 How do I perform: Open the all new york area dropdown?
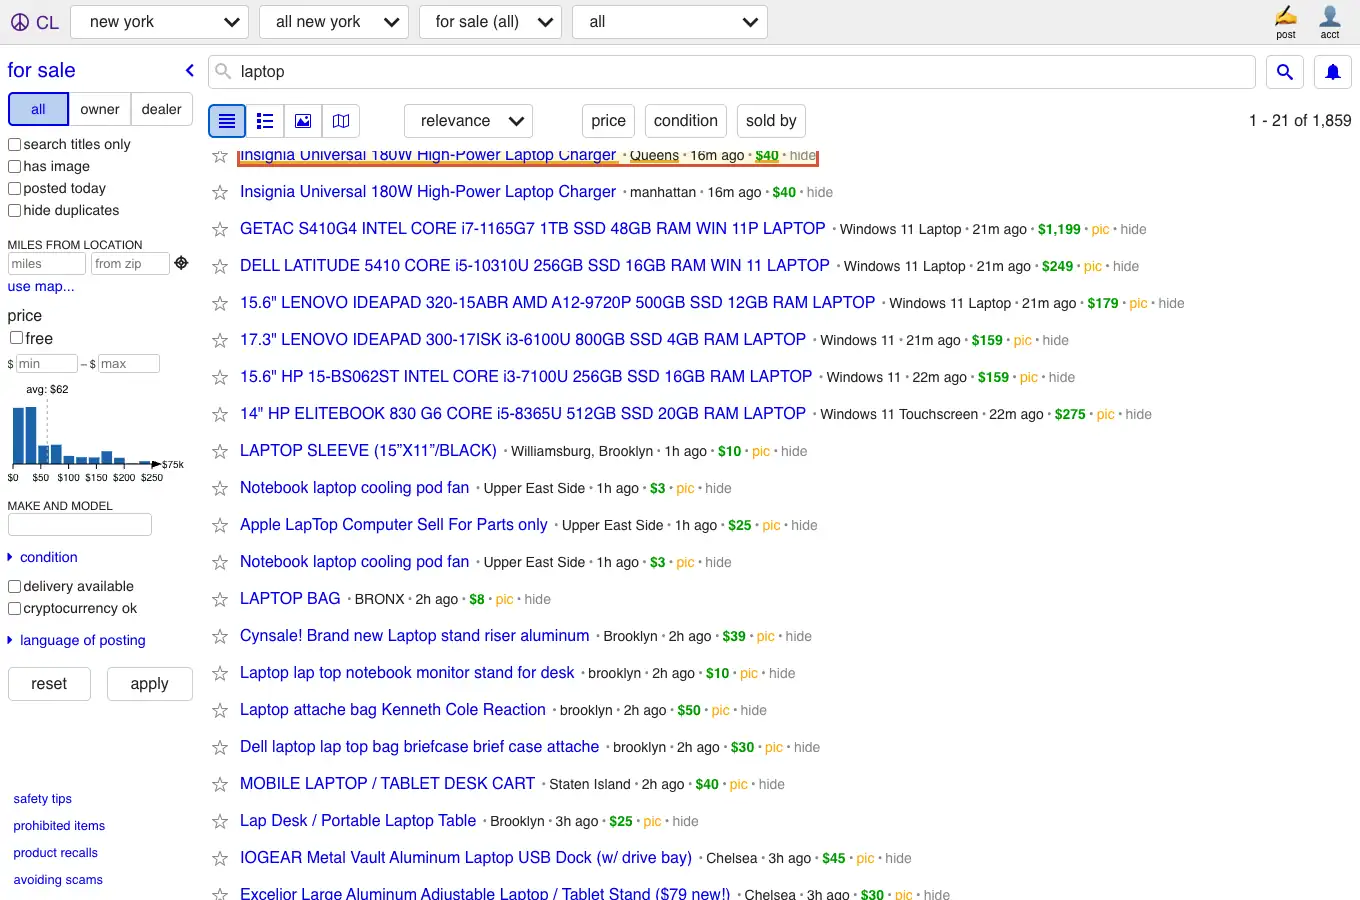[333, 22]
